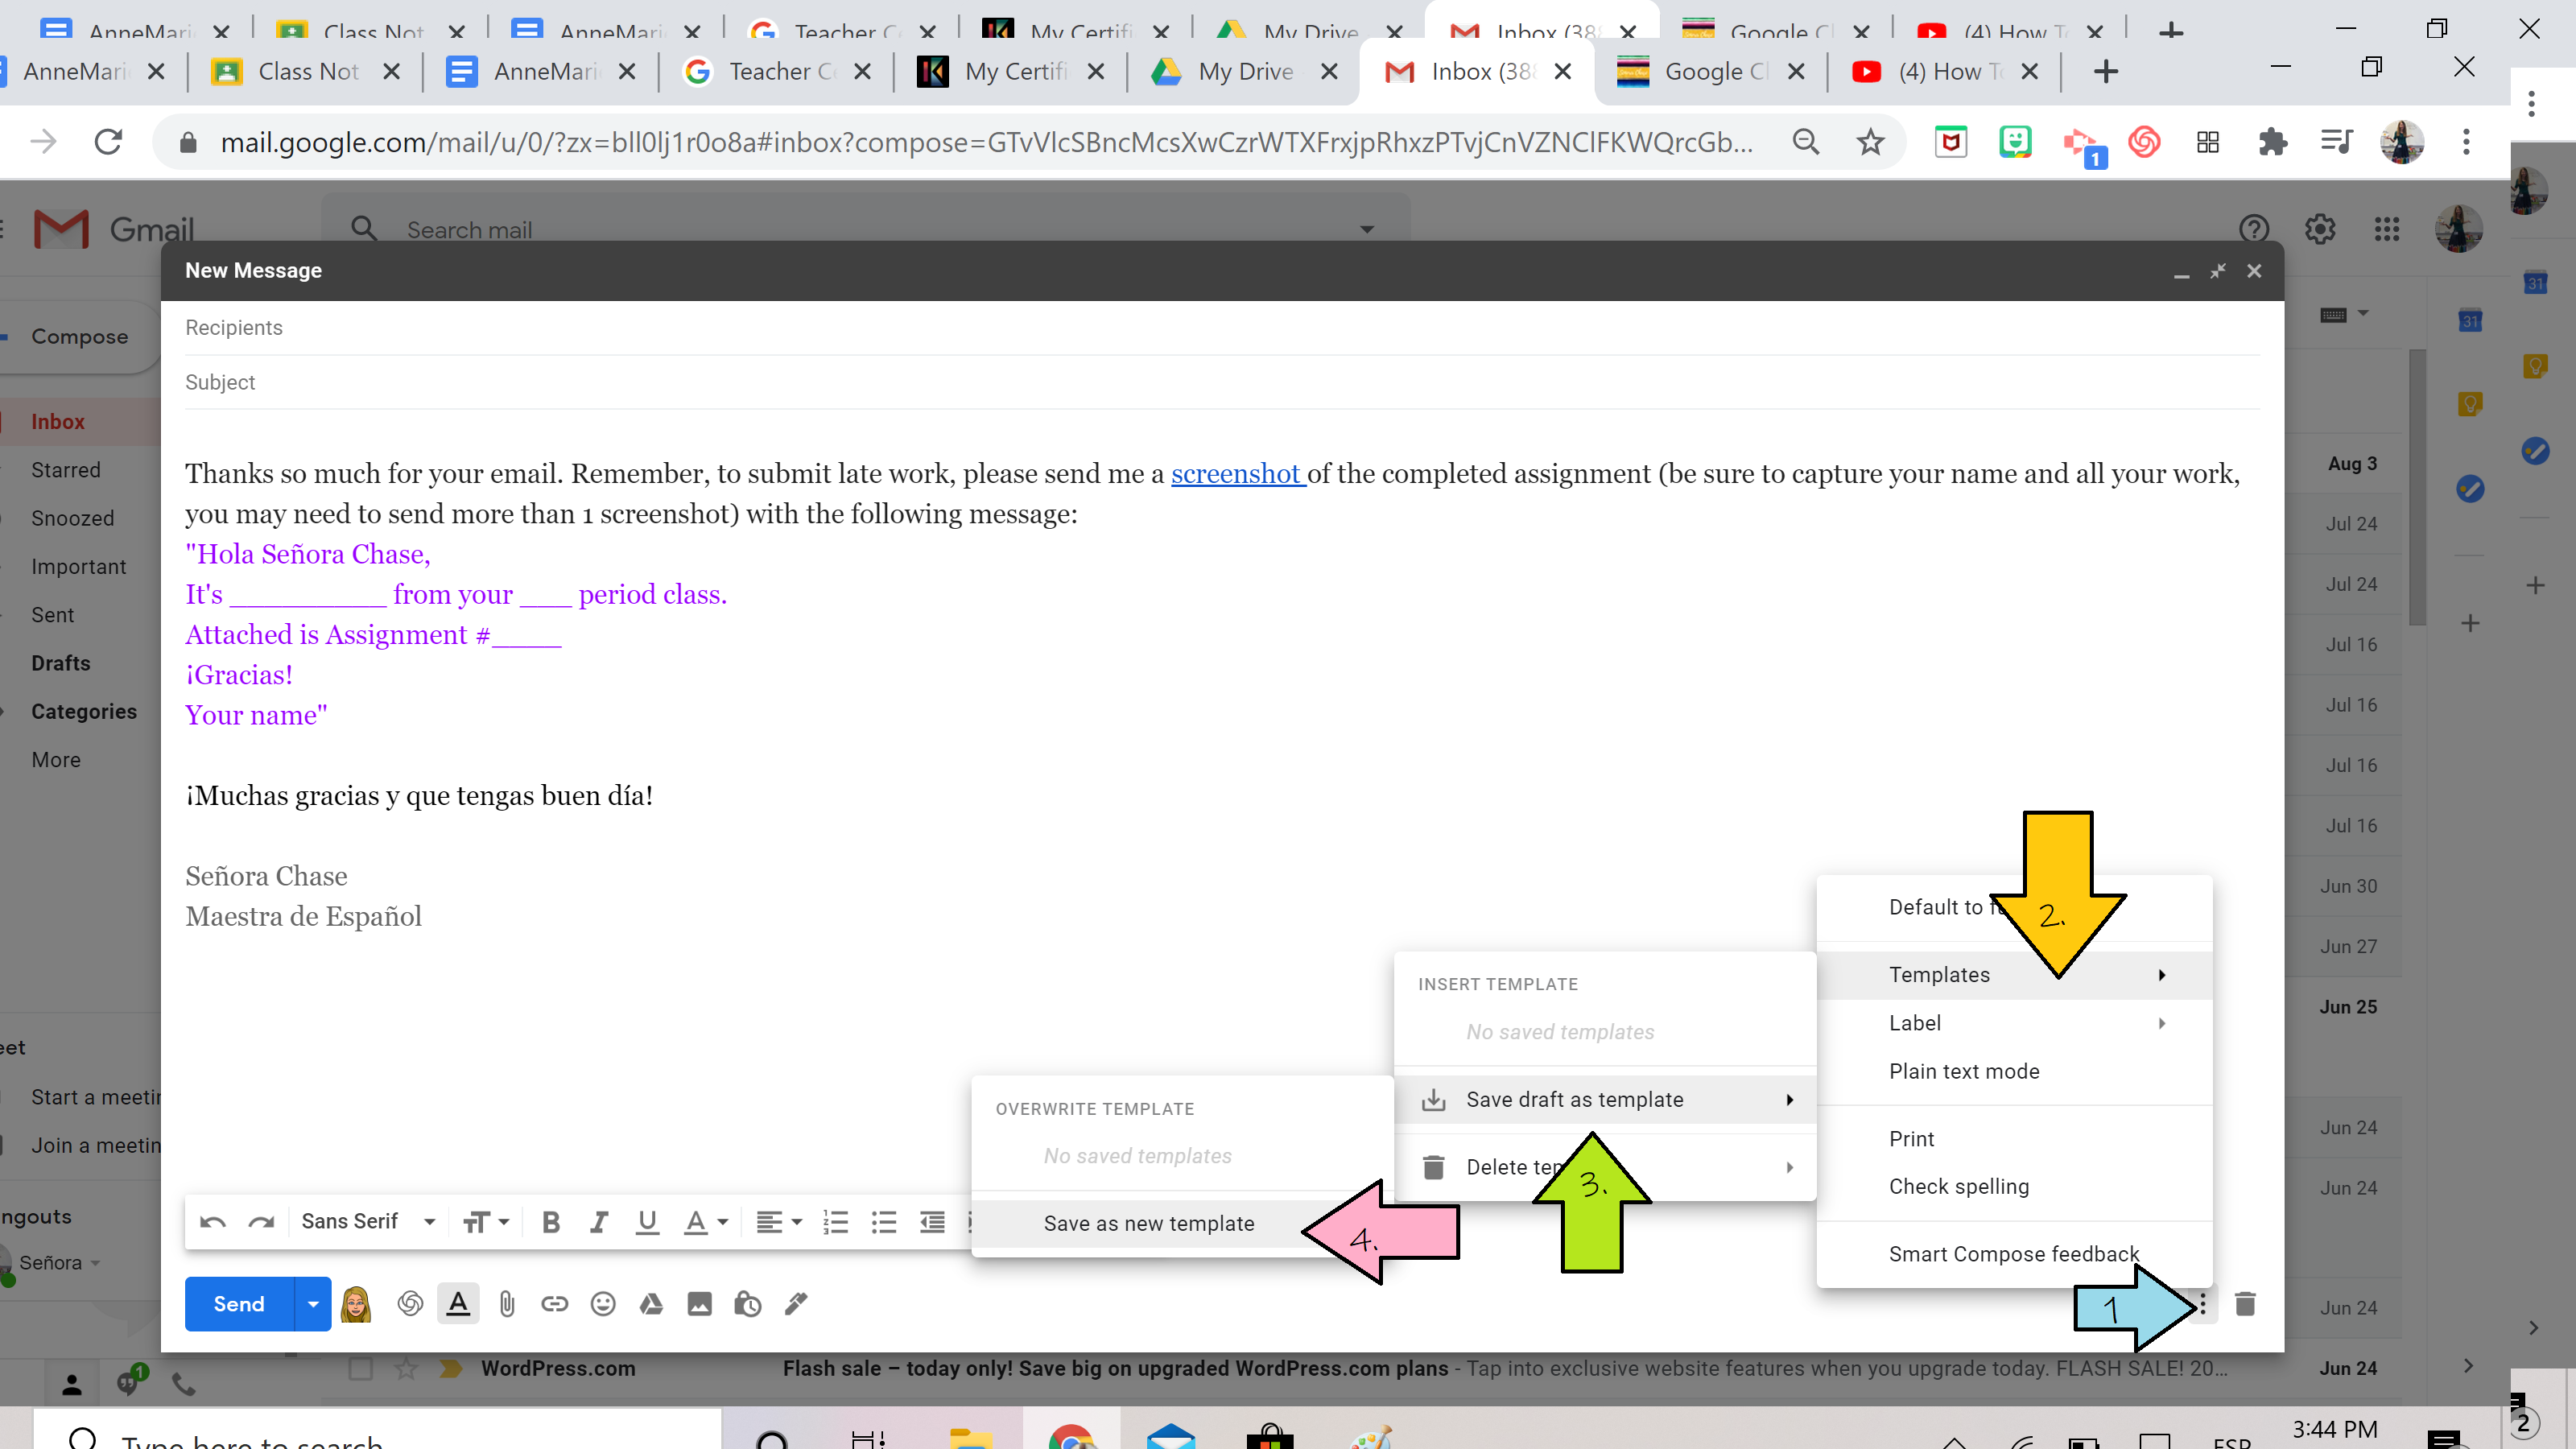Click the blue Send button

(x=239, y=1304)
